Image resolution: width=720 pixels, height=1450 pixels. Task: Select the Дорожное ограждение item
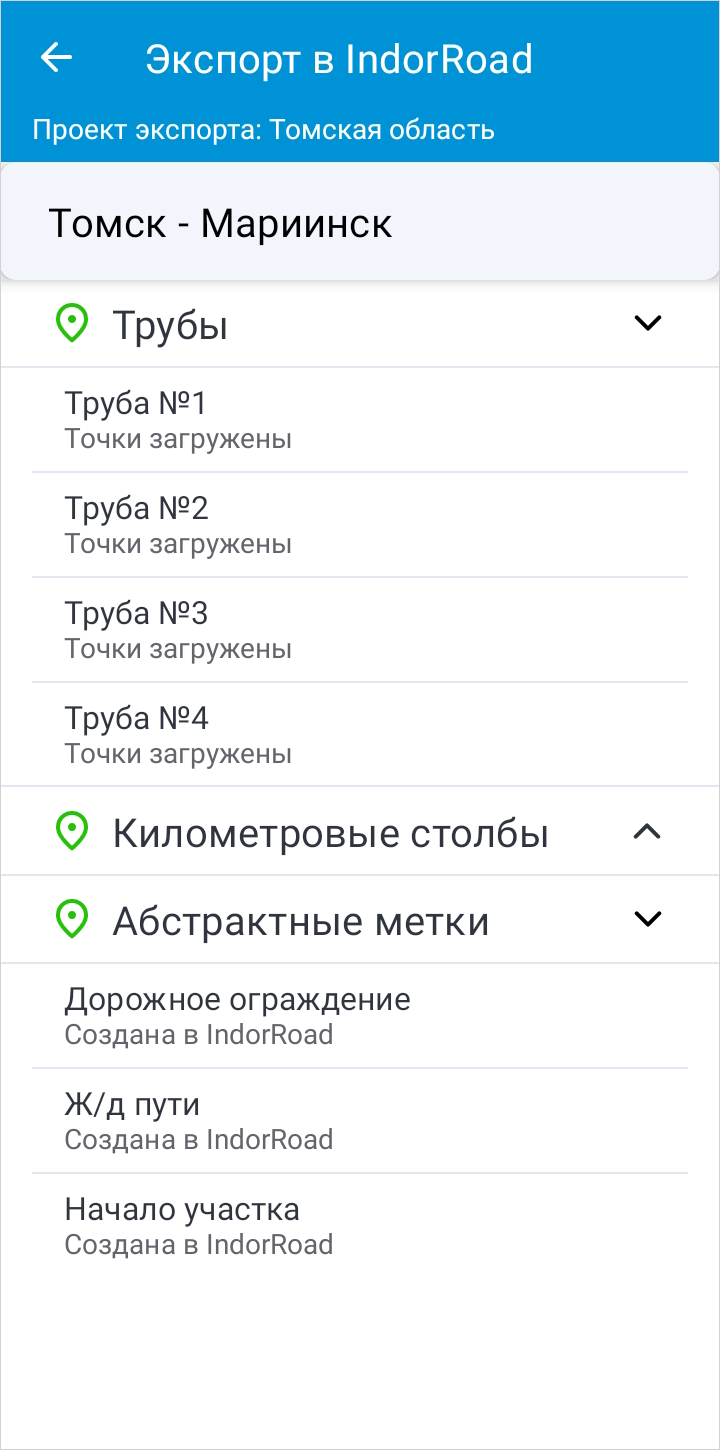click(x=360, y=1015)
